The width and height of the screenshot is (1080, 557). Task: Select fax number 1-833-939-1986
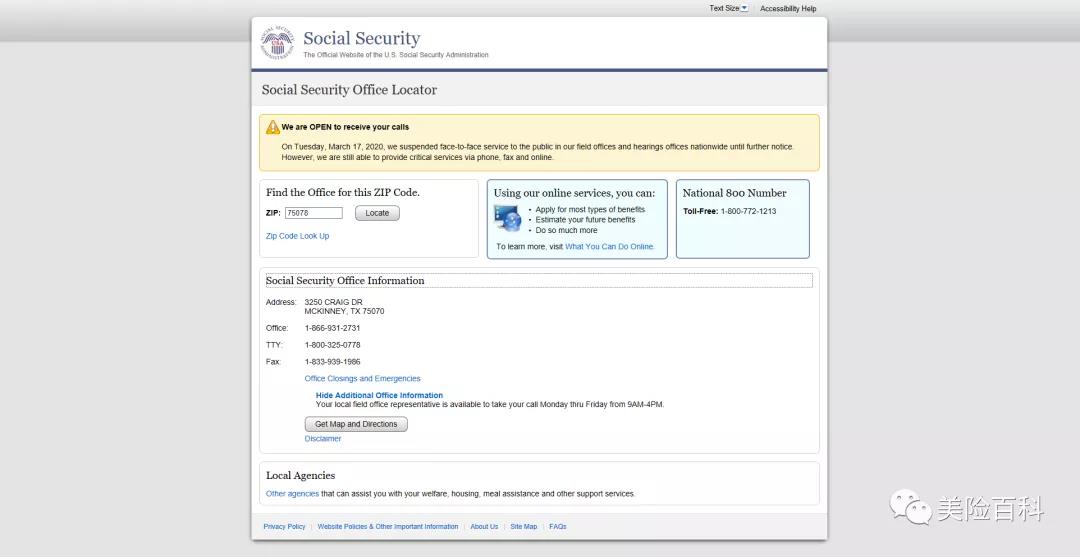333,362
